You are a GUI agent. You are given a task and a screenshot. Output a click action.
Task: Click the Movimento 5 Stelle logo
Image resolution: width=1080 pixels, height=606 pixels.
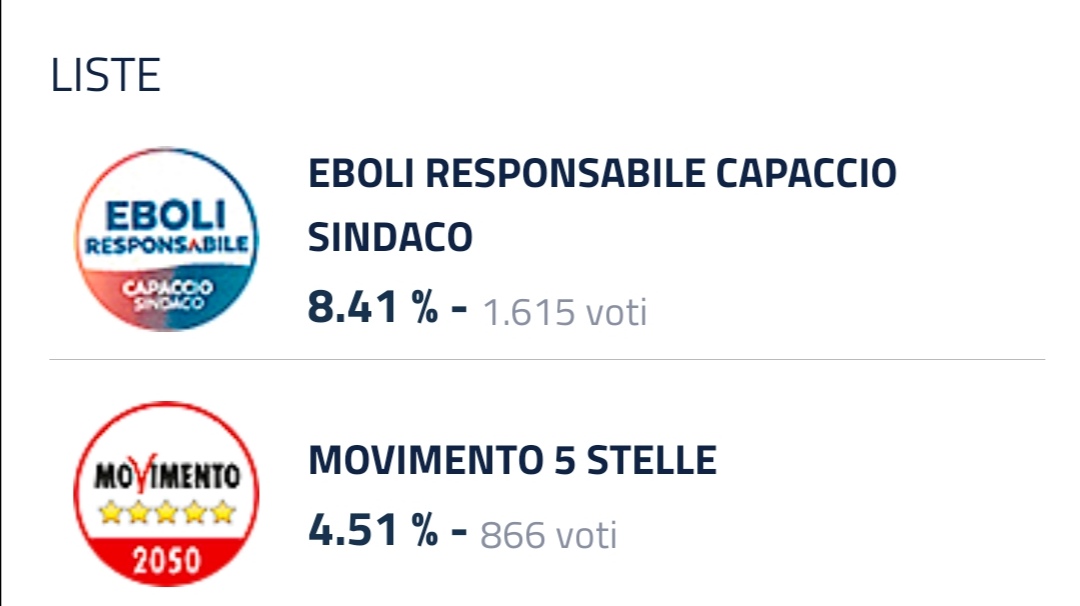[166, 494]
